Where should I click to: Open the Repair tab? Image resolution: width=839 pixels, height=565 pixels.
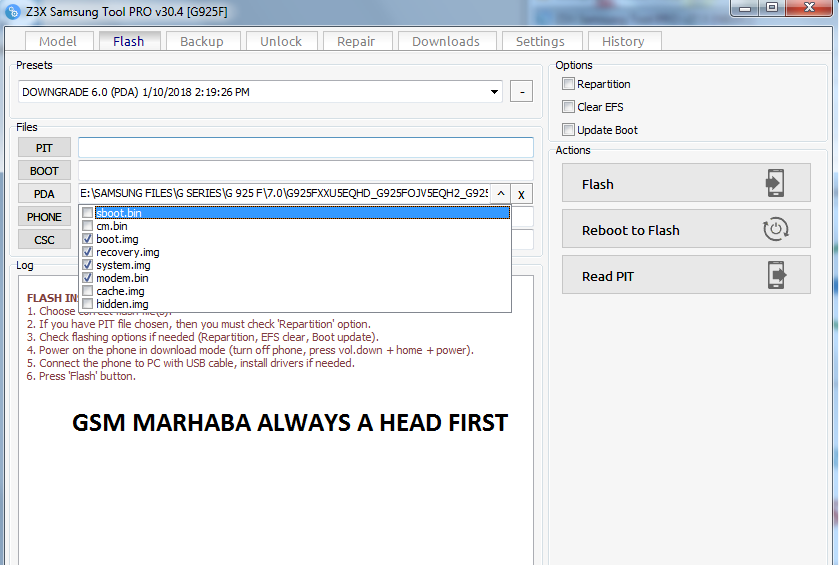click(x=357, y=41)
